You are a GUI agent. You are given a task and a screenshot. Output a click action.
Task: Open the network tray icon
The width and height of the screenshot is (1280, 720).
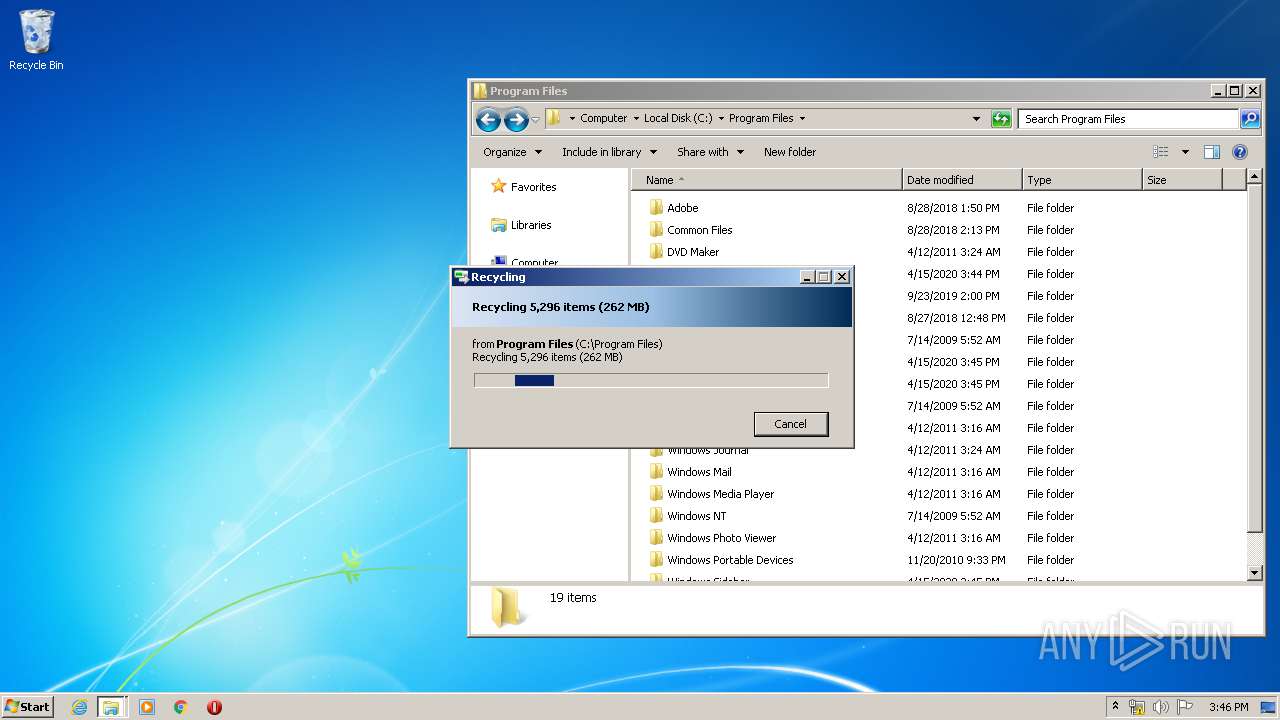coord(1137,707)
